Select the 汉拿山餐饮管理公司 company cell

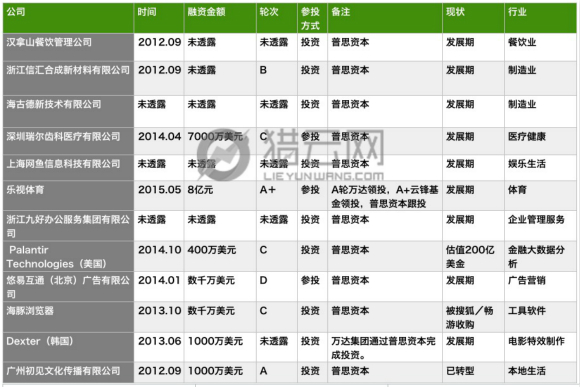point(68,47)
